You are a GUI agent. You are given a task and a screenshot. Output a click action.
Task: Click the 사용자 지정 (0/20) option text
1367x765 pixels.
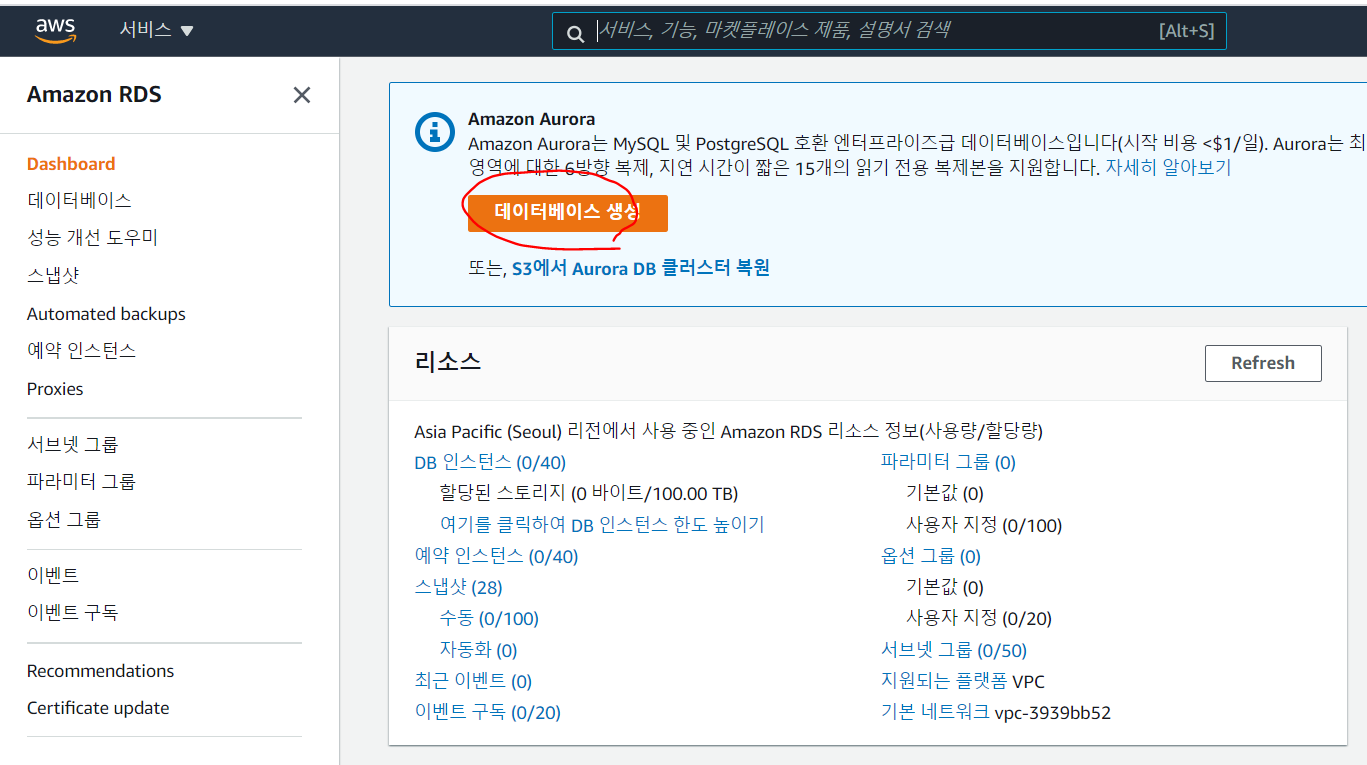[x=979, y=619]
